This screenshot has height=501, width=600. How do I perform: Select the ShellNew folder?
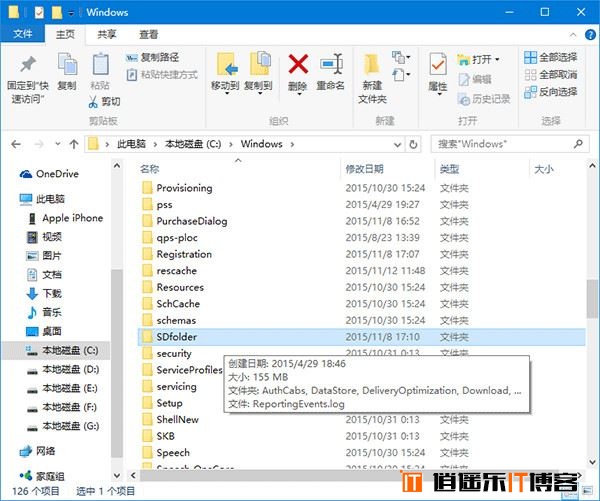click(170, 419)
